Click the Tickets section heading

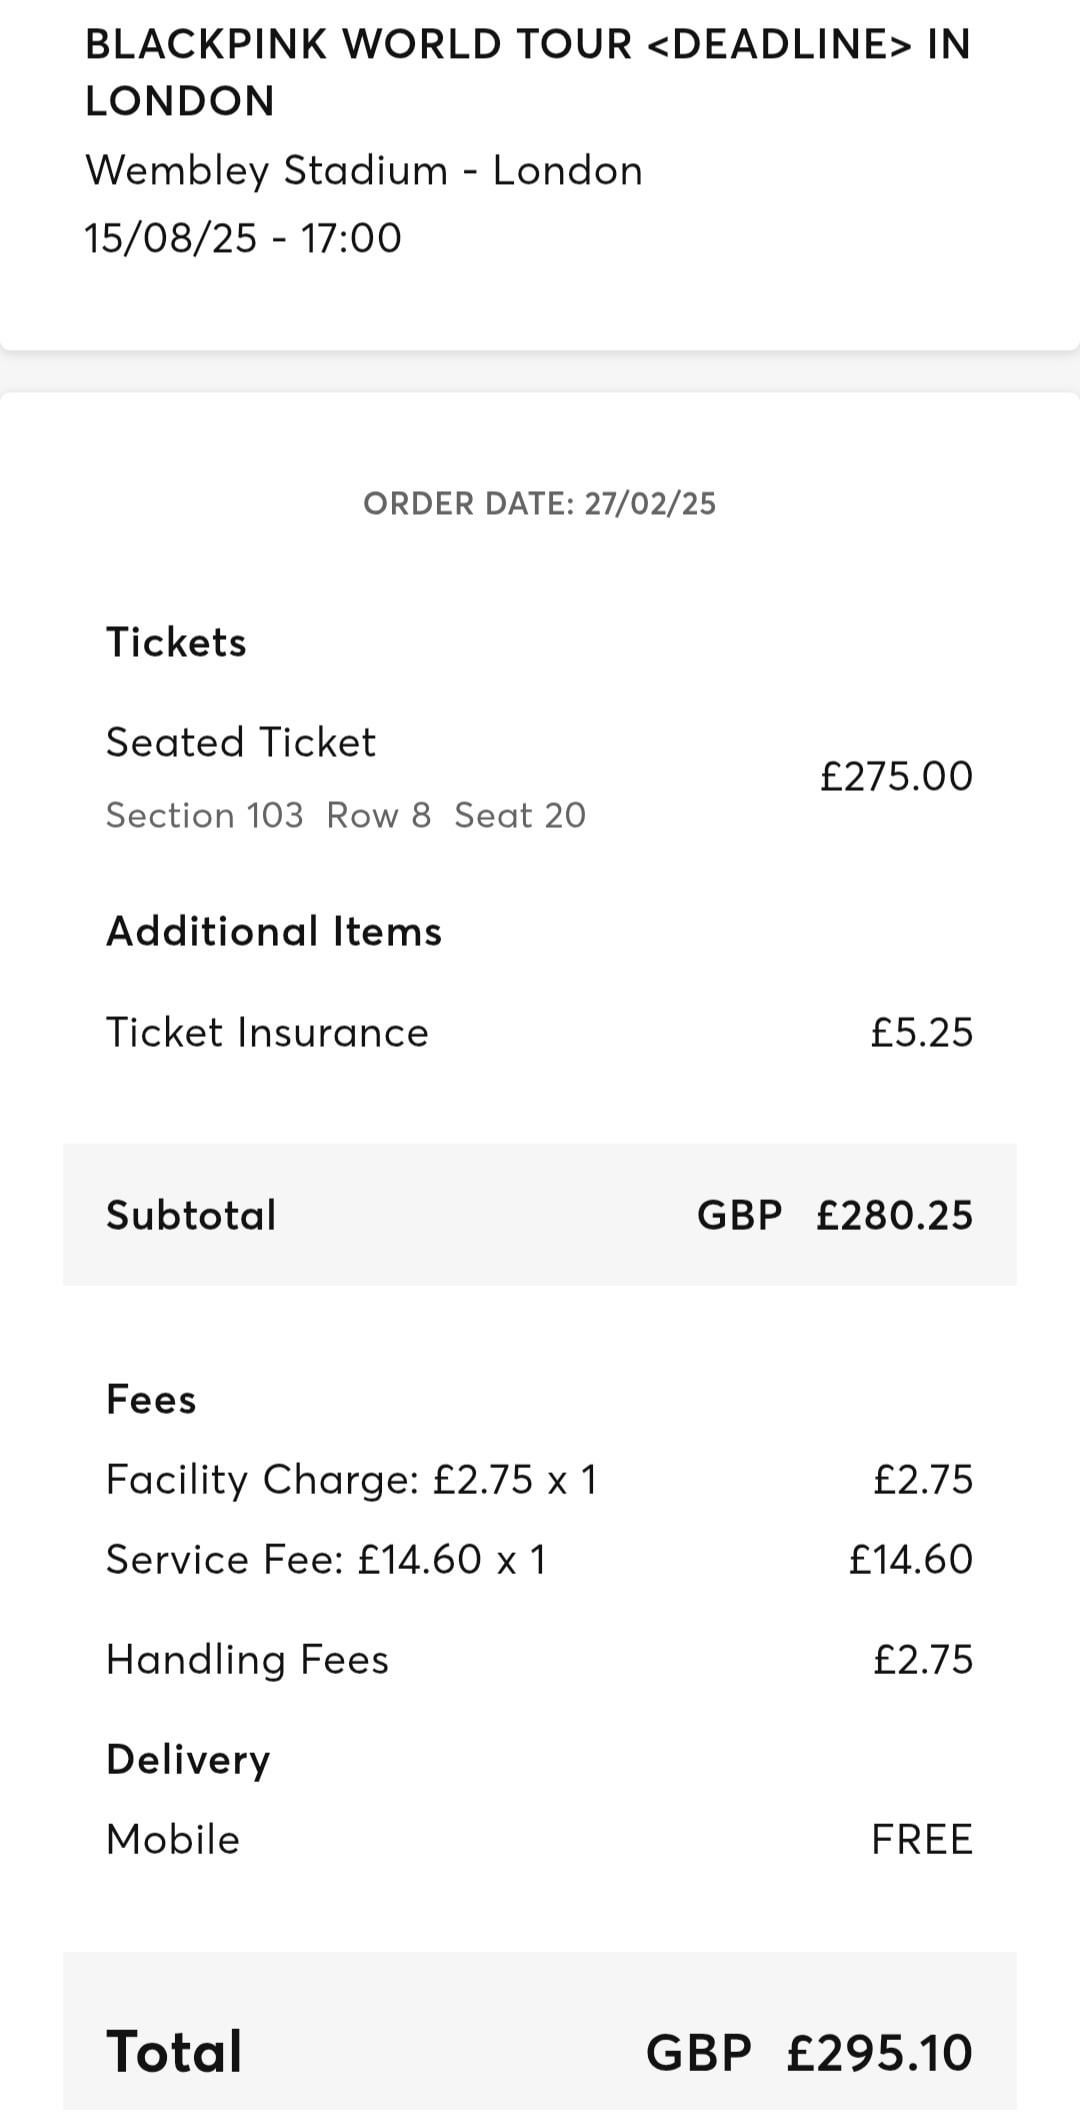[176, 642]
